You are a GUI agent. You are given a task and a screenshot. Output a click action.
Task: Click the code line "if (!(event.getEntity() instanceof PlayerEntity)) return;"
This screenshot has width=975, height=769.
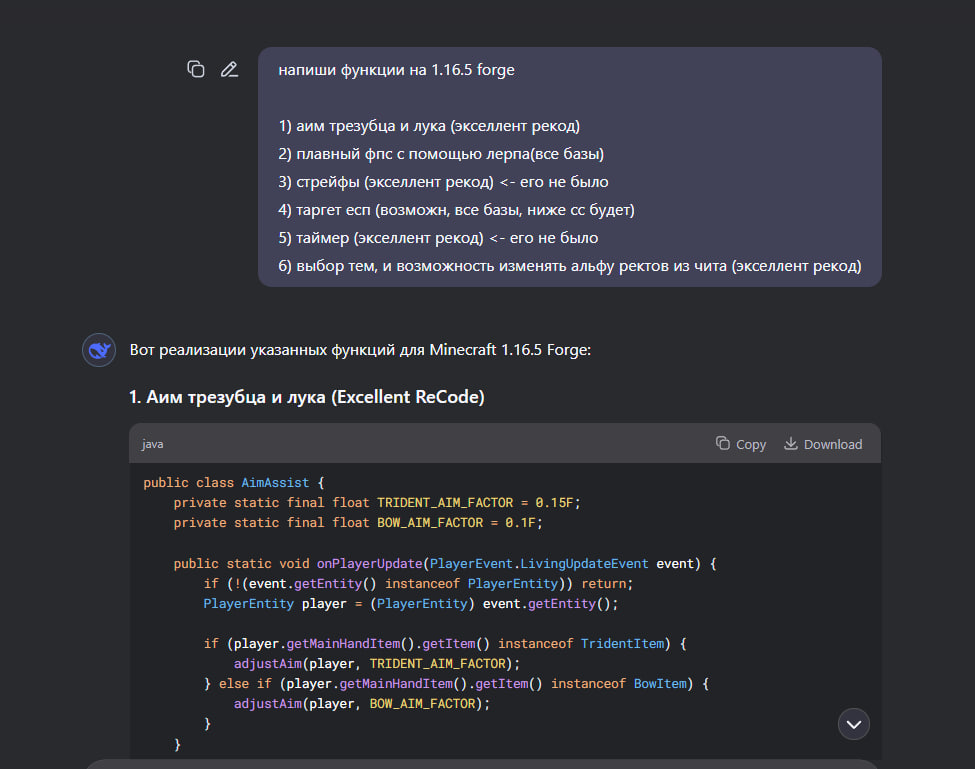(418, 583)
